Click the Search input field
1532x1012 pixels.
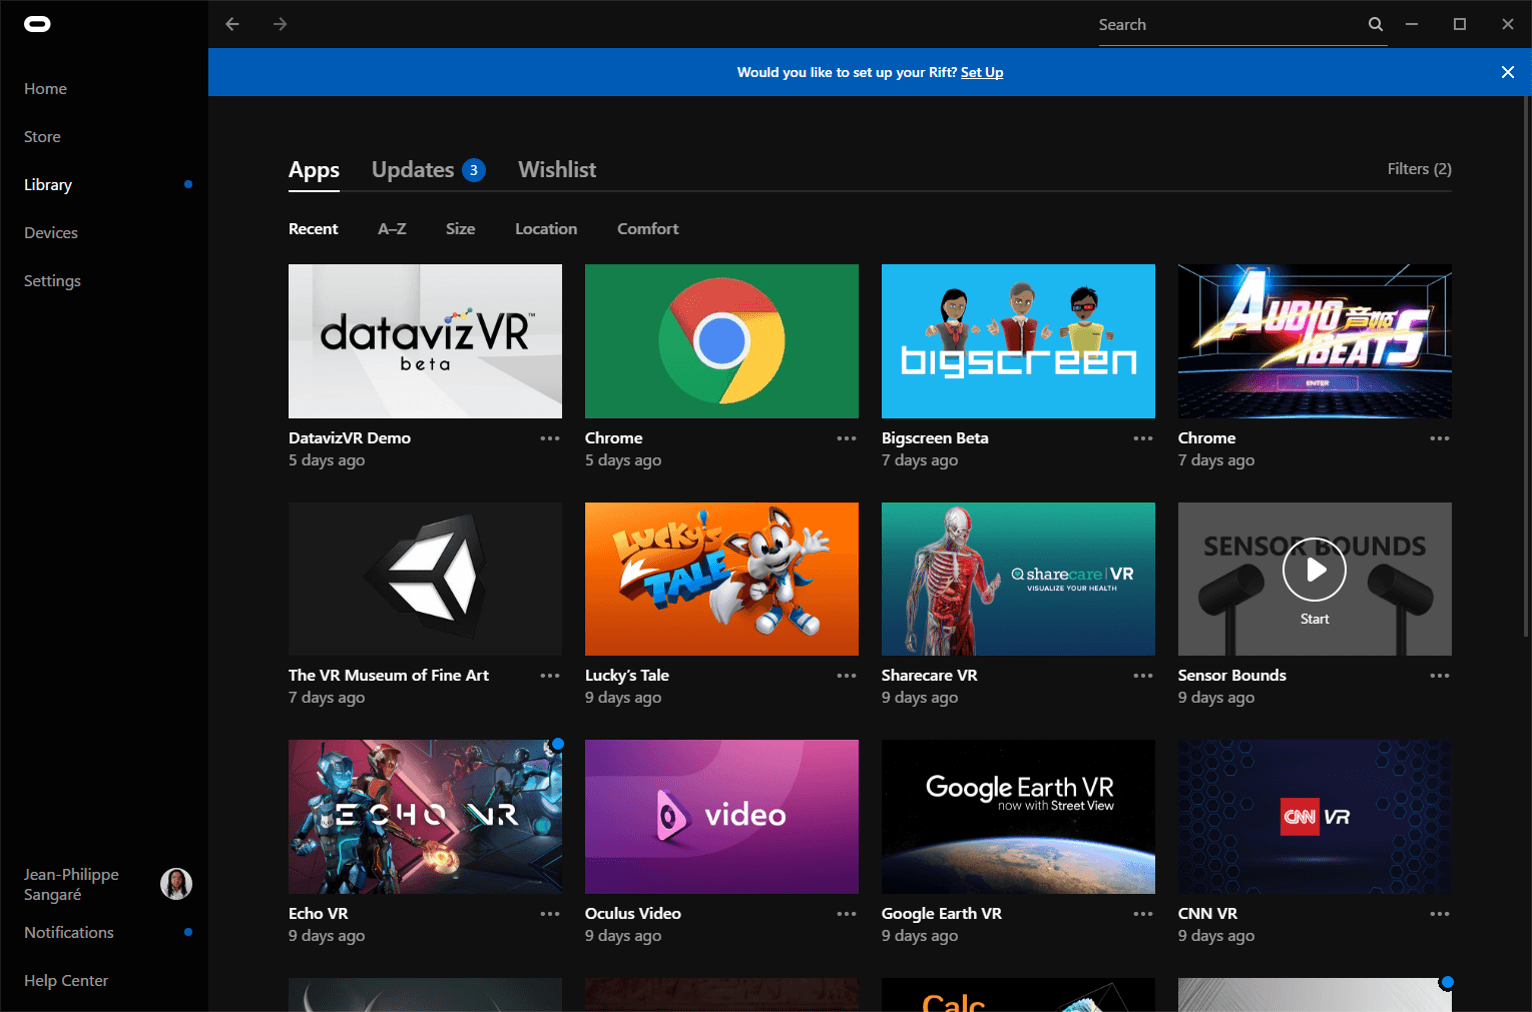(1230, 25)
